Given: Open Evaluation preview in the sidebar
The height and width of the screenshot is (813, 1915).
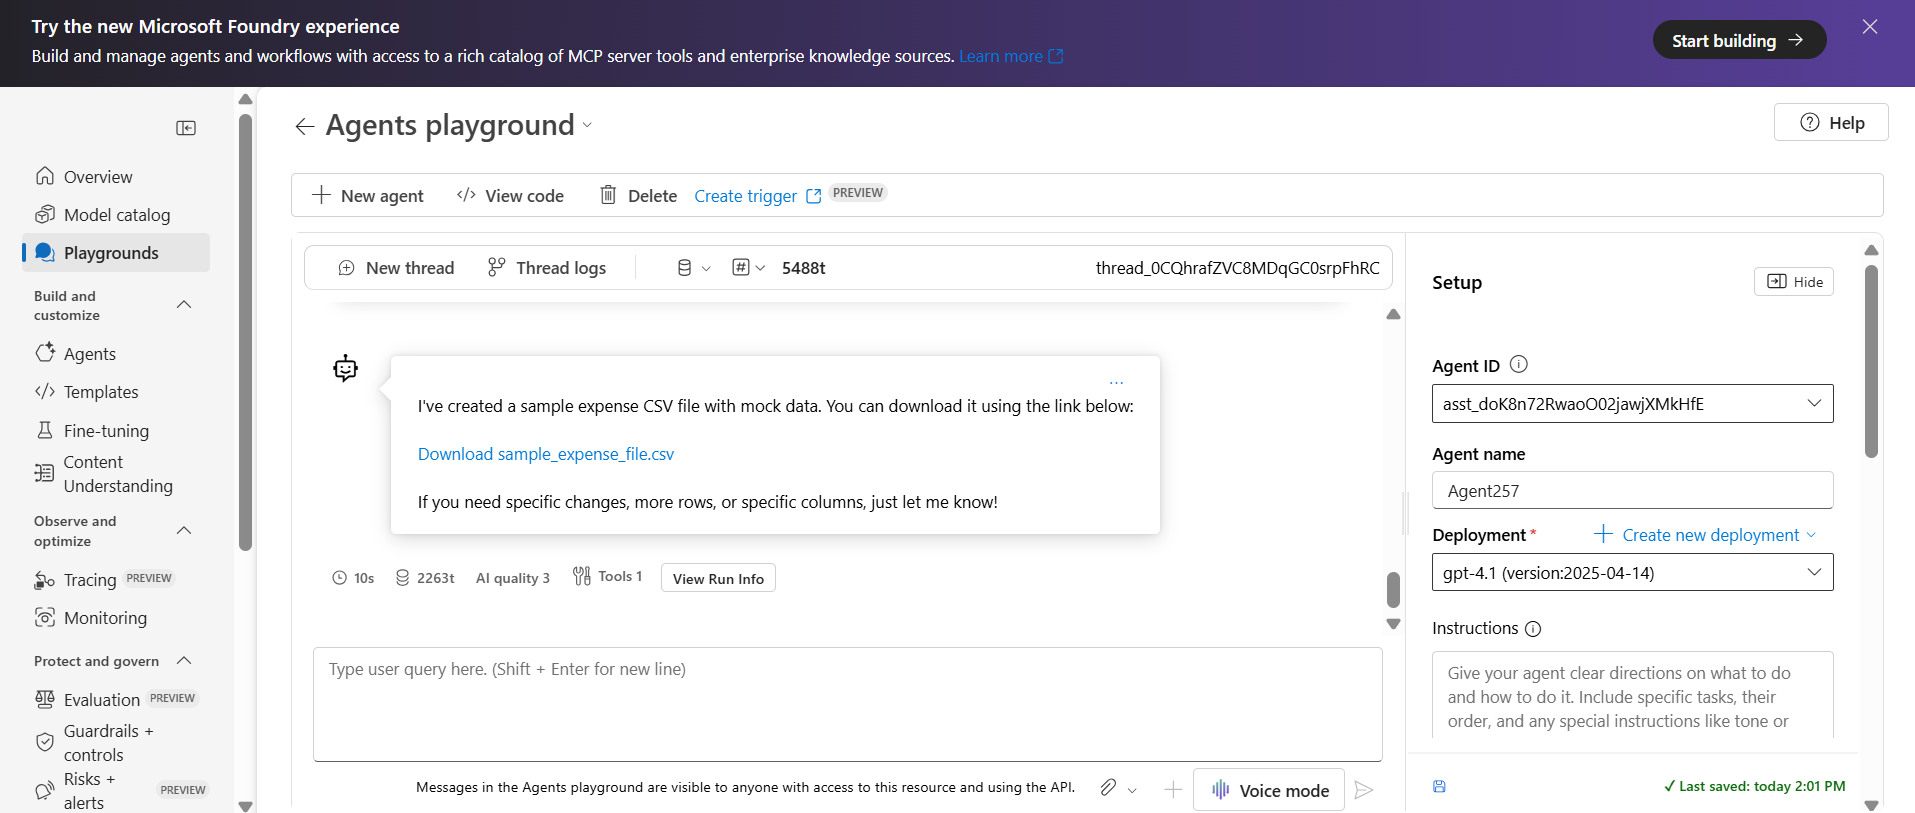Looking at the screenshot, I should coord(116,700).
